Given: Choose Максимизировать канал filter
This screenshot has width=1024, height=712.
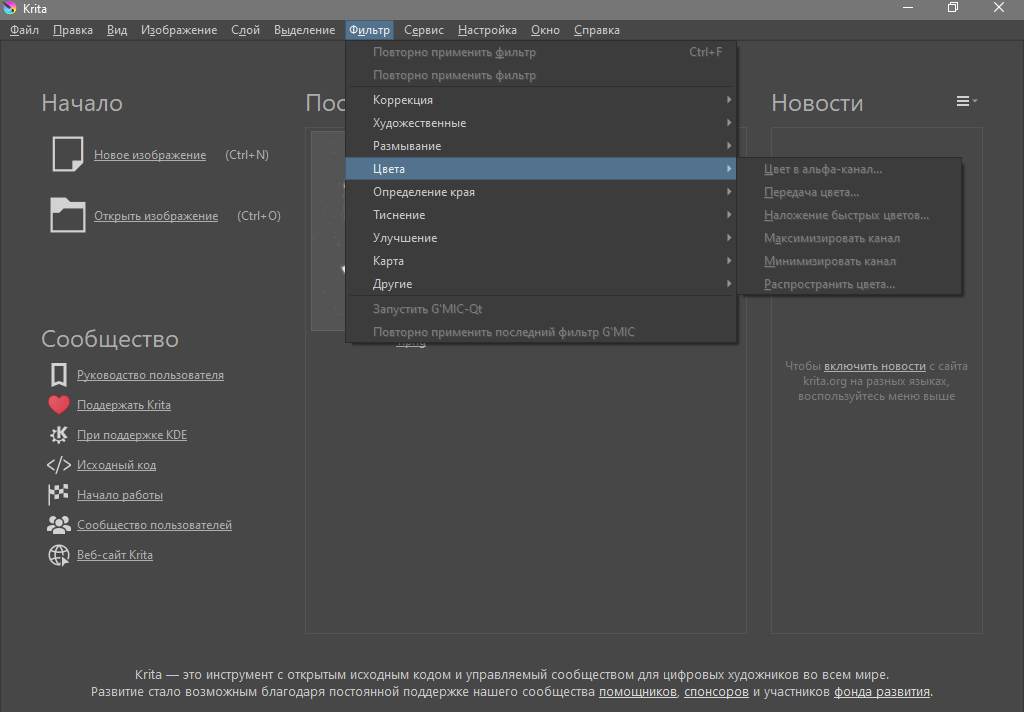Looking at the screenshot, I should point(849,238).
